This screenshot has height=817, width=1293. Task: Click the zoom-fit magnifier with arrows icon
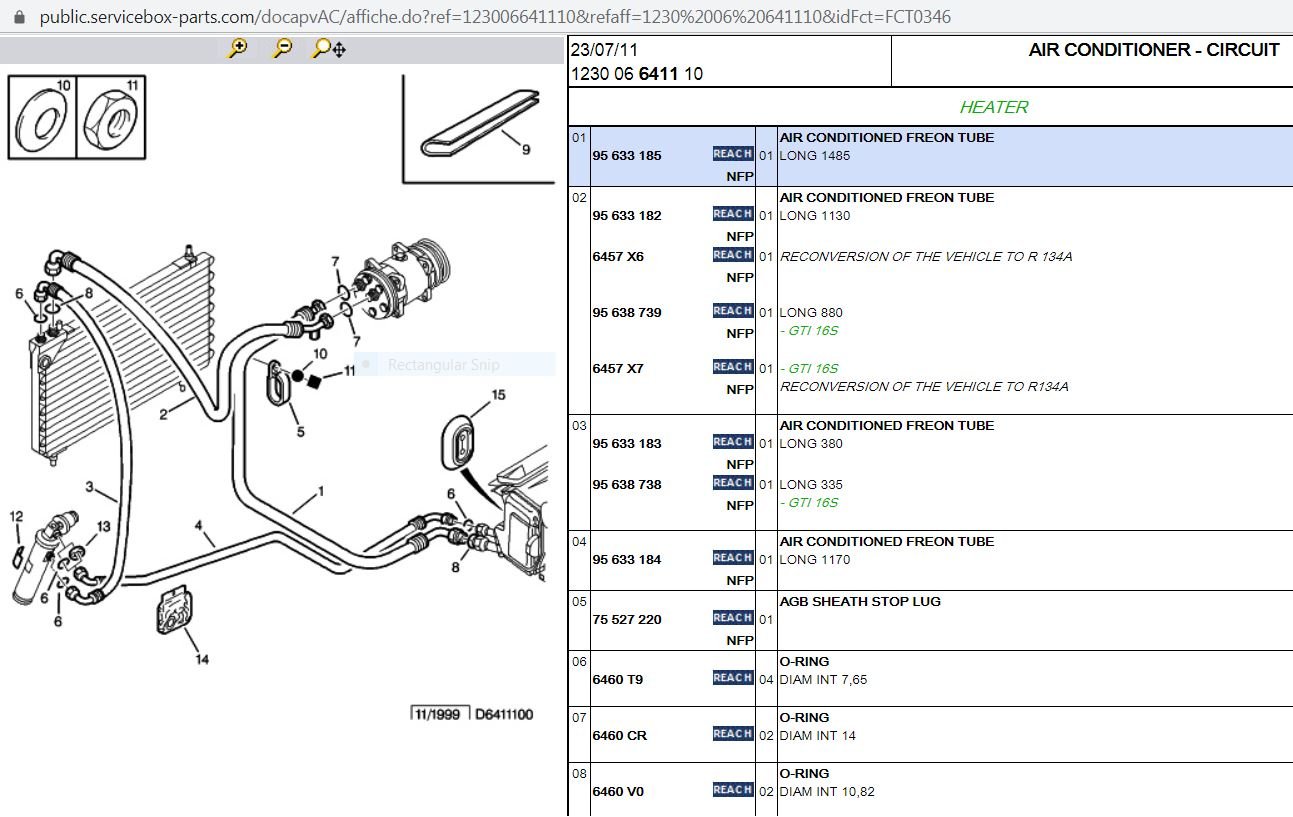(329, 48)
